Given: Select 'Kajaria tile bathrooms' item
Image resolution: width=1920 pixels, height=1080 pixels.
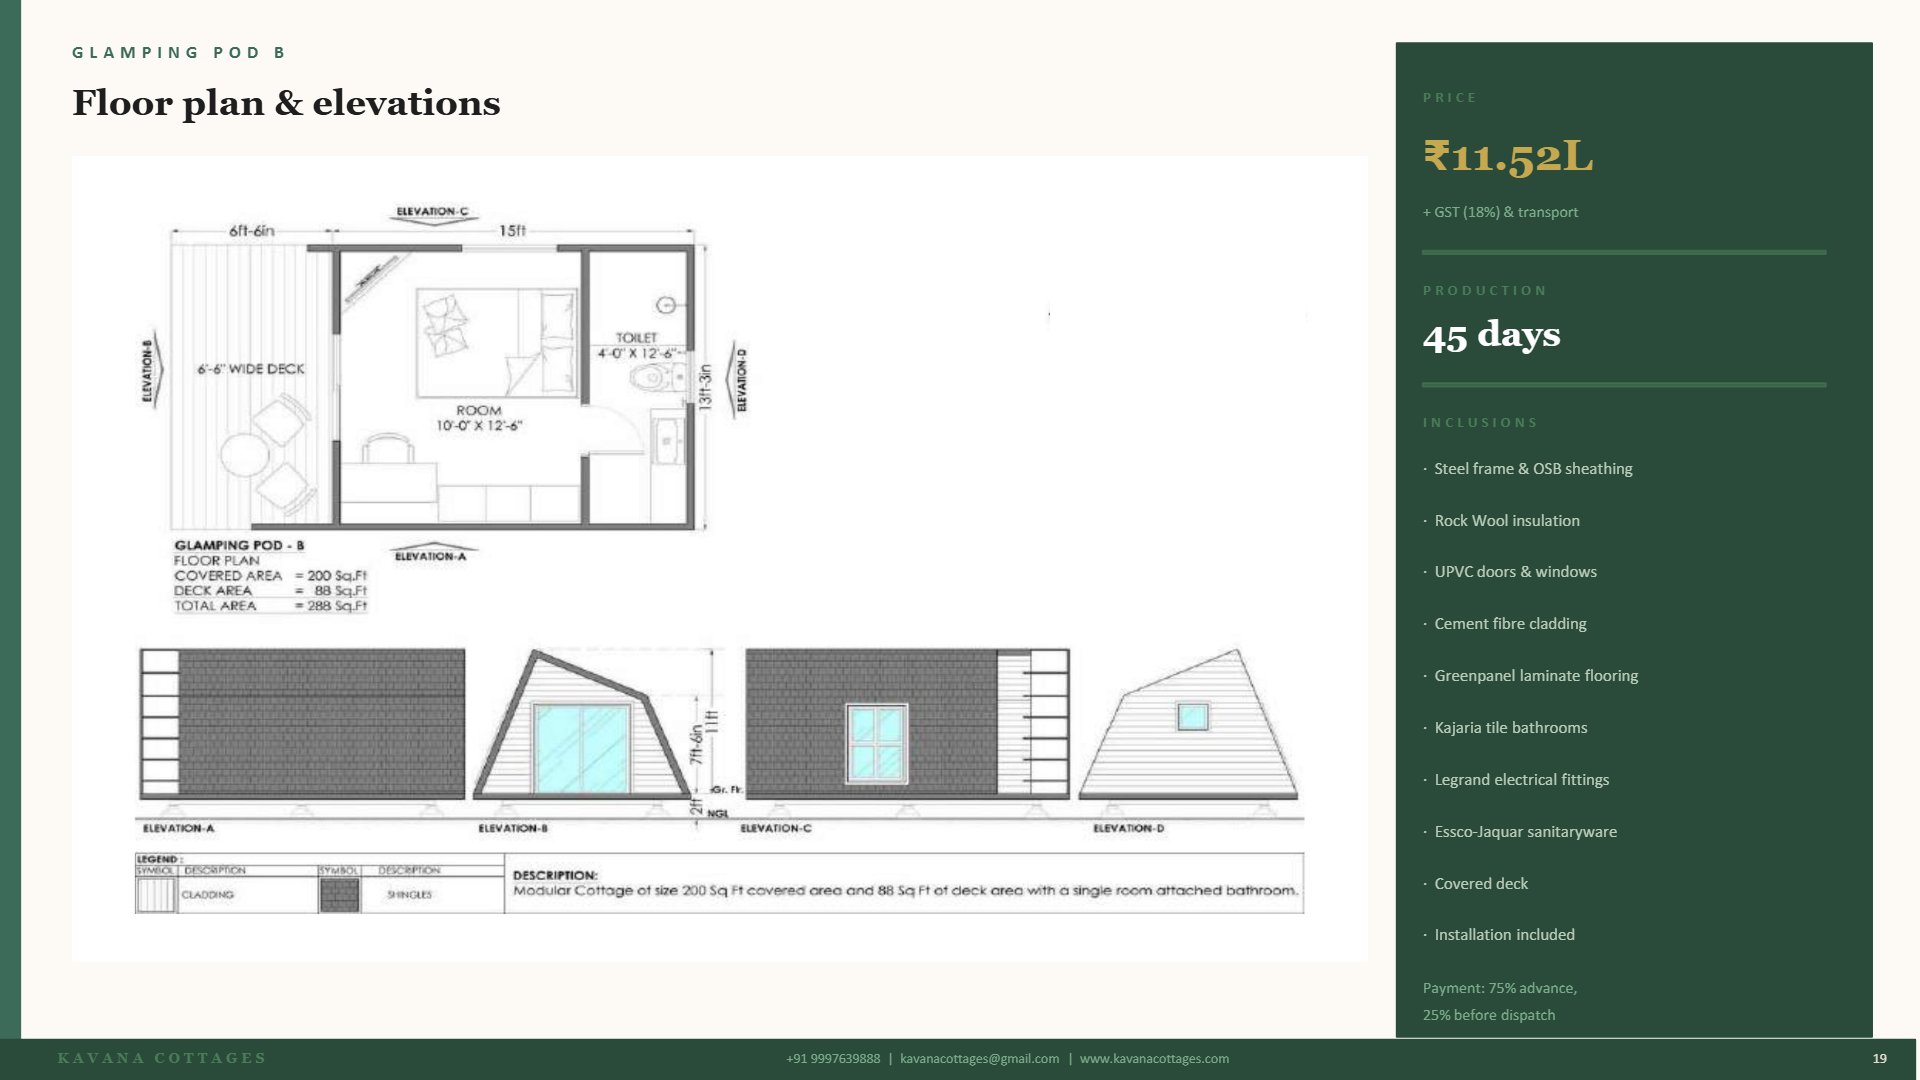Looking at the screenshot, I should [1510, 728].
